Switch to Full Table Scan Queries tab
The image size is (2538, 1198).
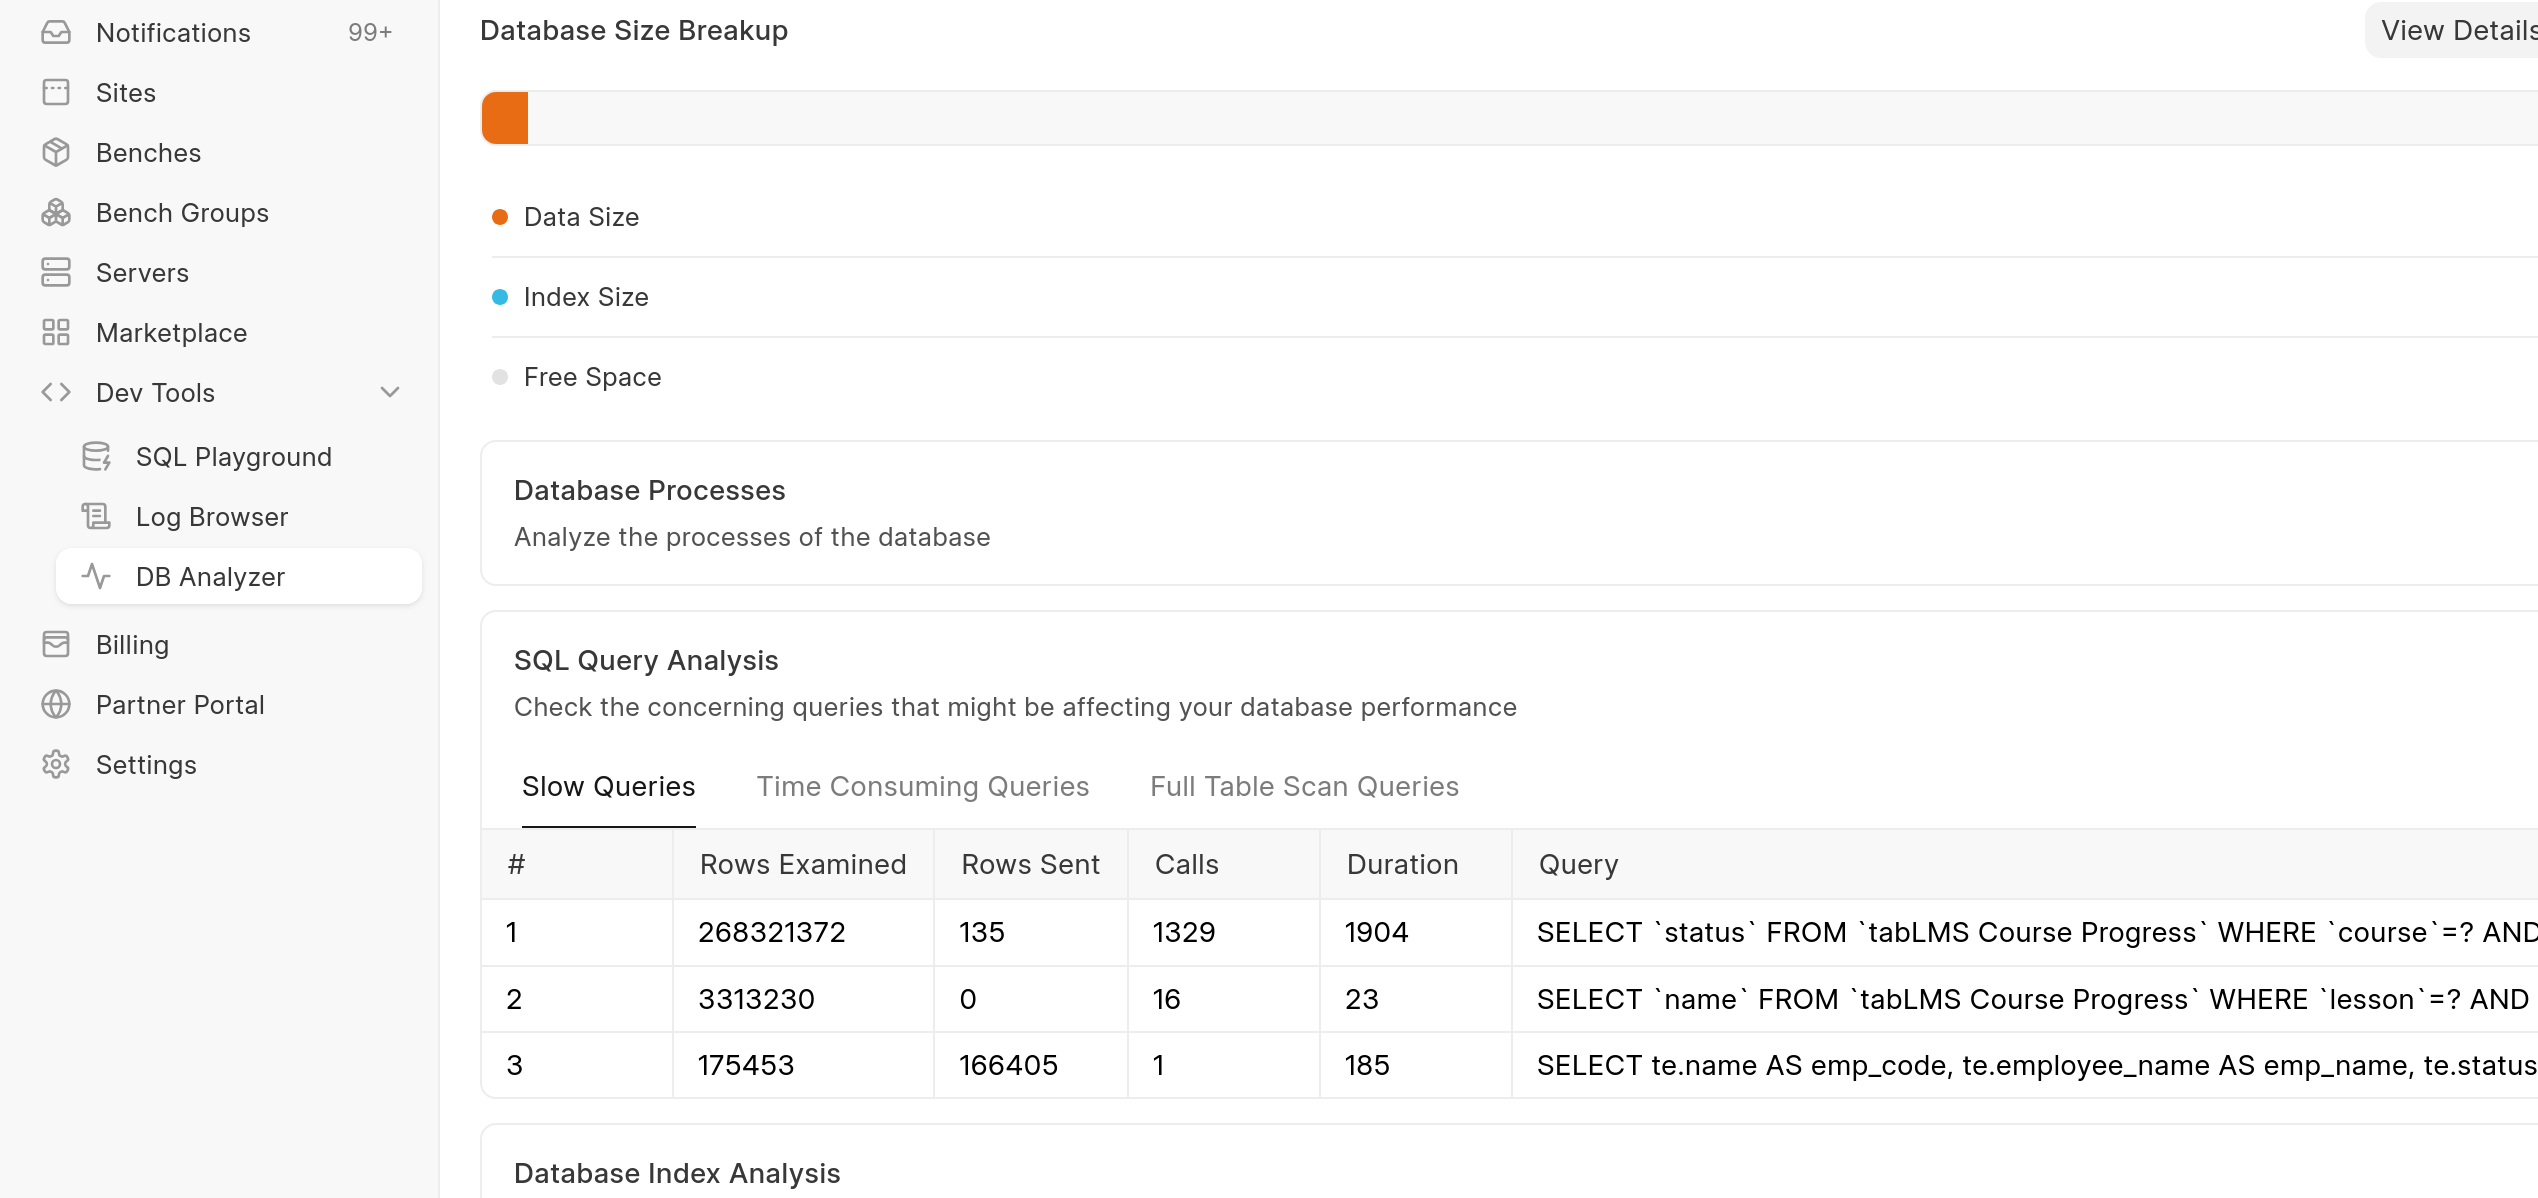point(1304,787)
